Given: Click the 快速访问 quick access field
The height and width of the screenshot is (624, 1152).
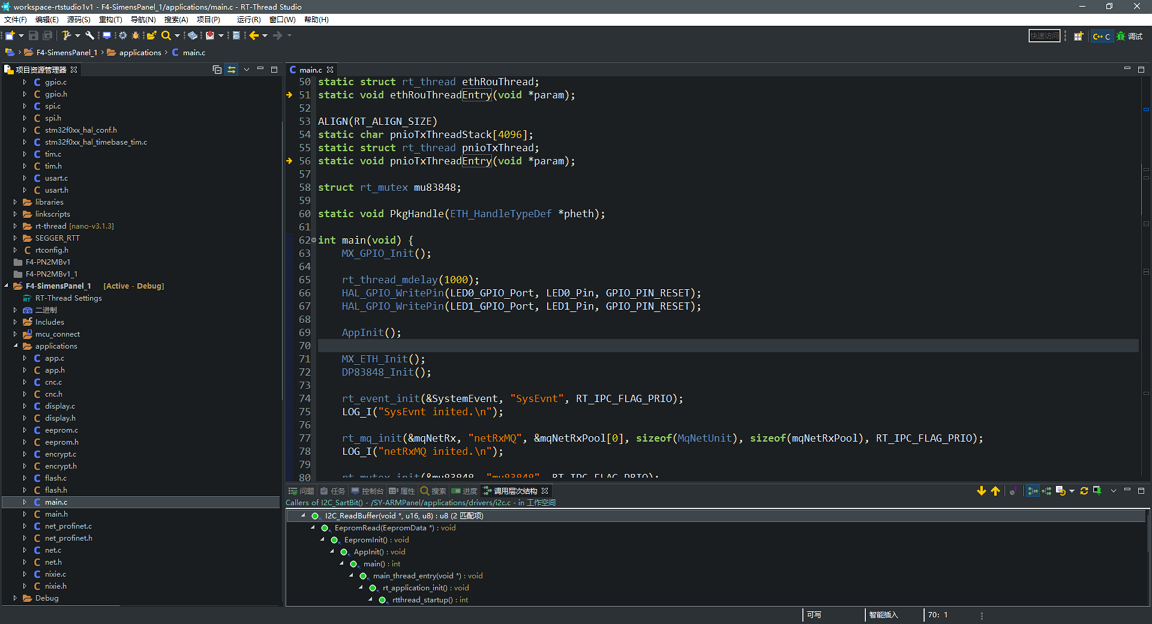Looking at the screenshot, I should click(1044, 36).
